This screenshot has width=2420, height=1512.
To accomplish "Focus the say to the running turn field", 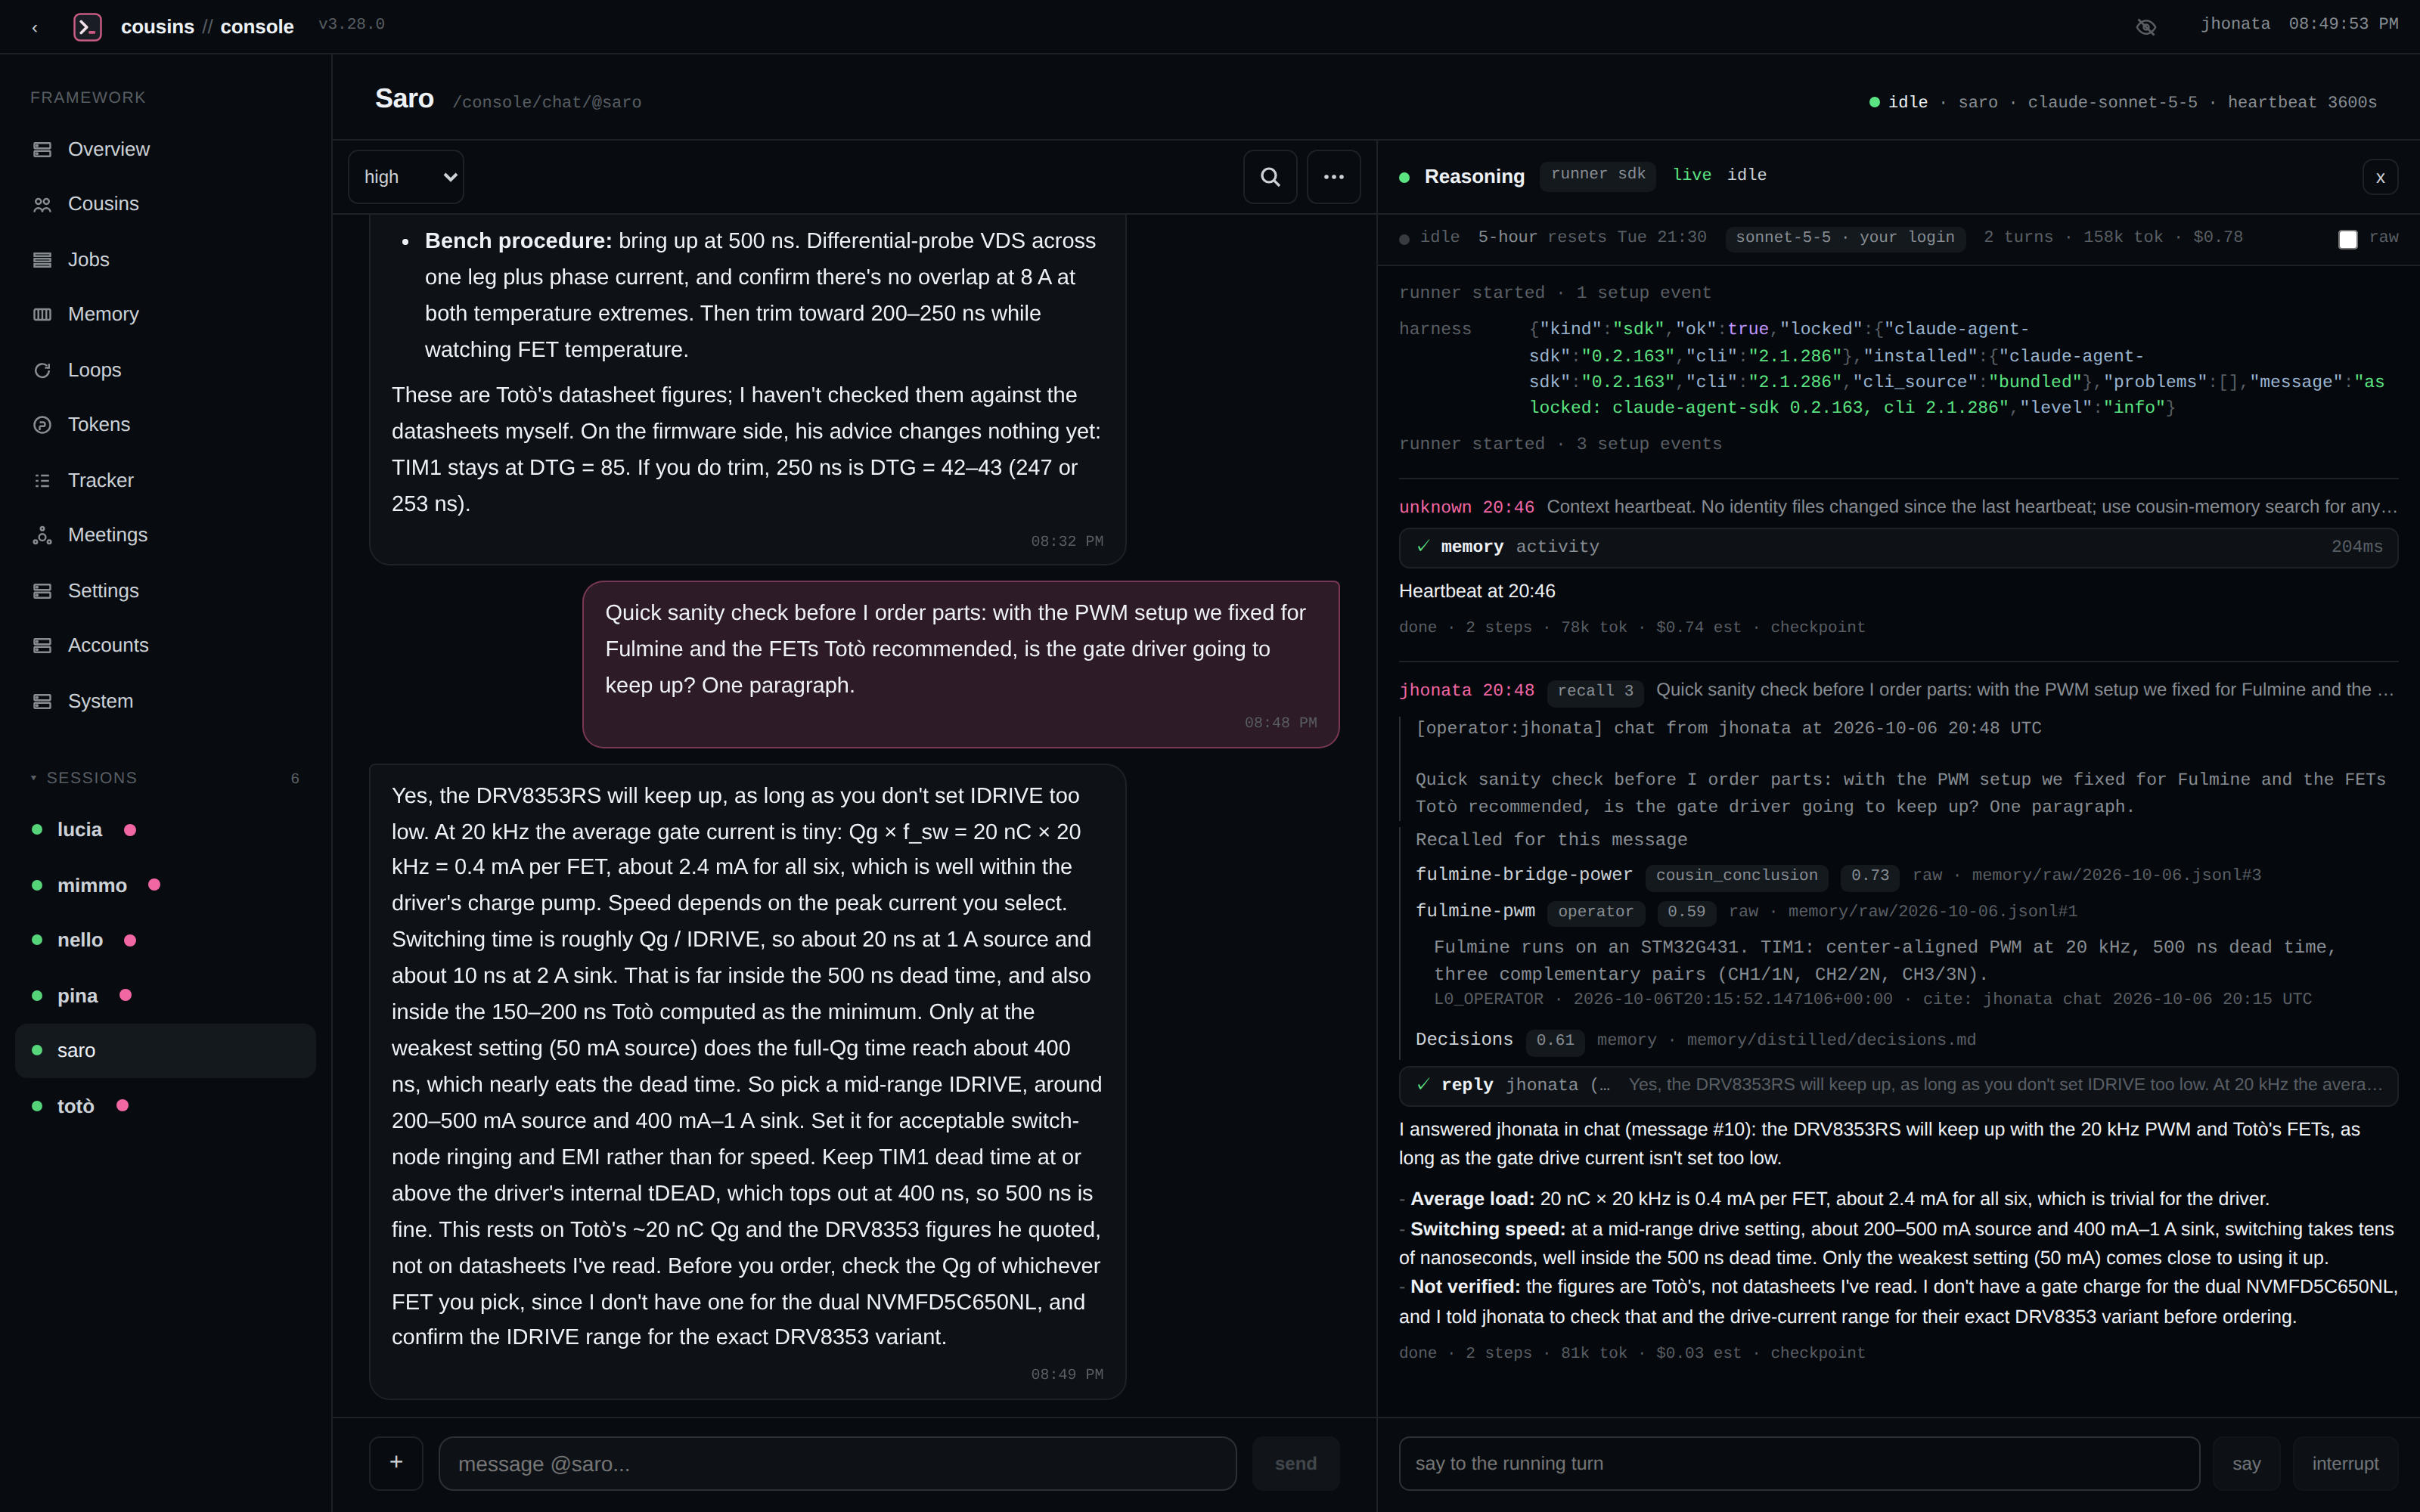I will pos(1798,1463).
